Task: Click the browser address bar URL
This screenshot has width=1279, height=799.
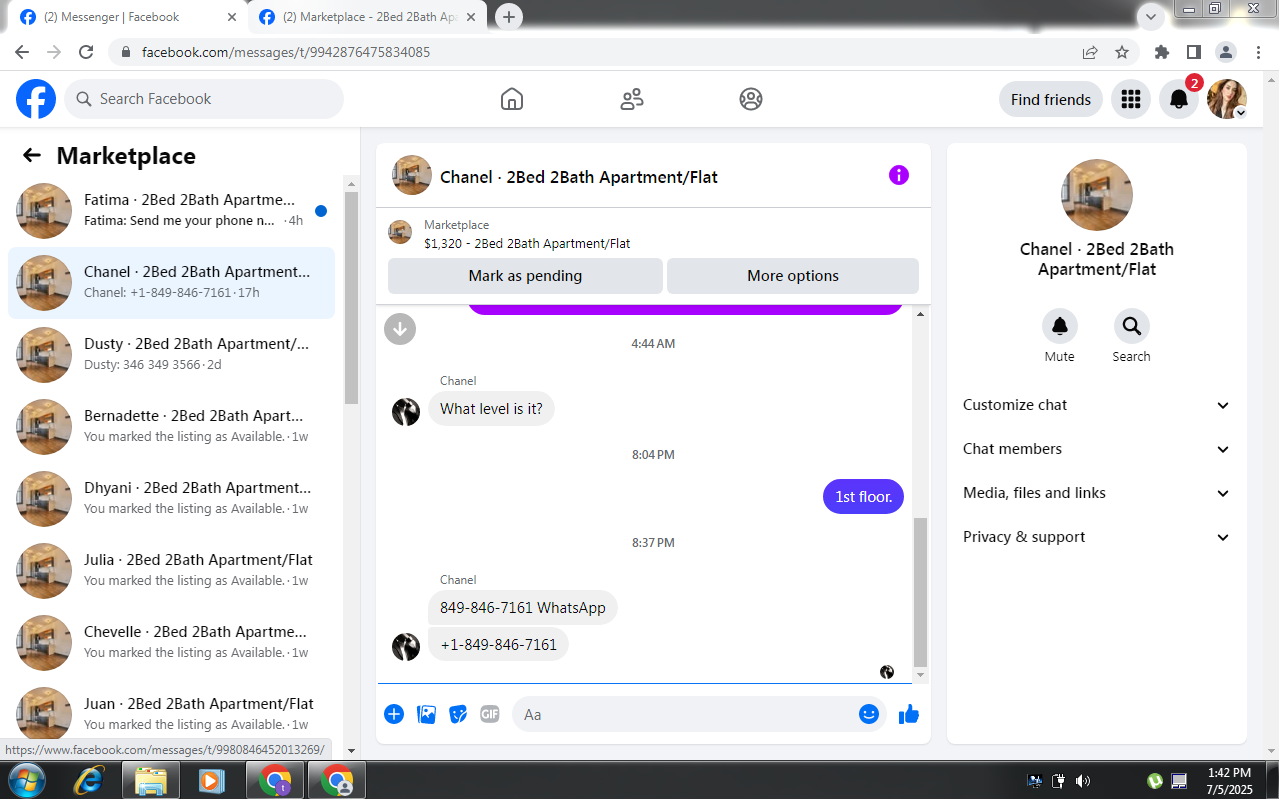Action: [286, 52]
